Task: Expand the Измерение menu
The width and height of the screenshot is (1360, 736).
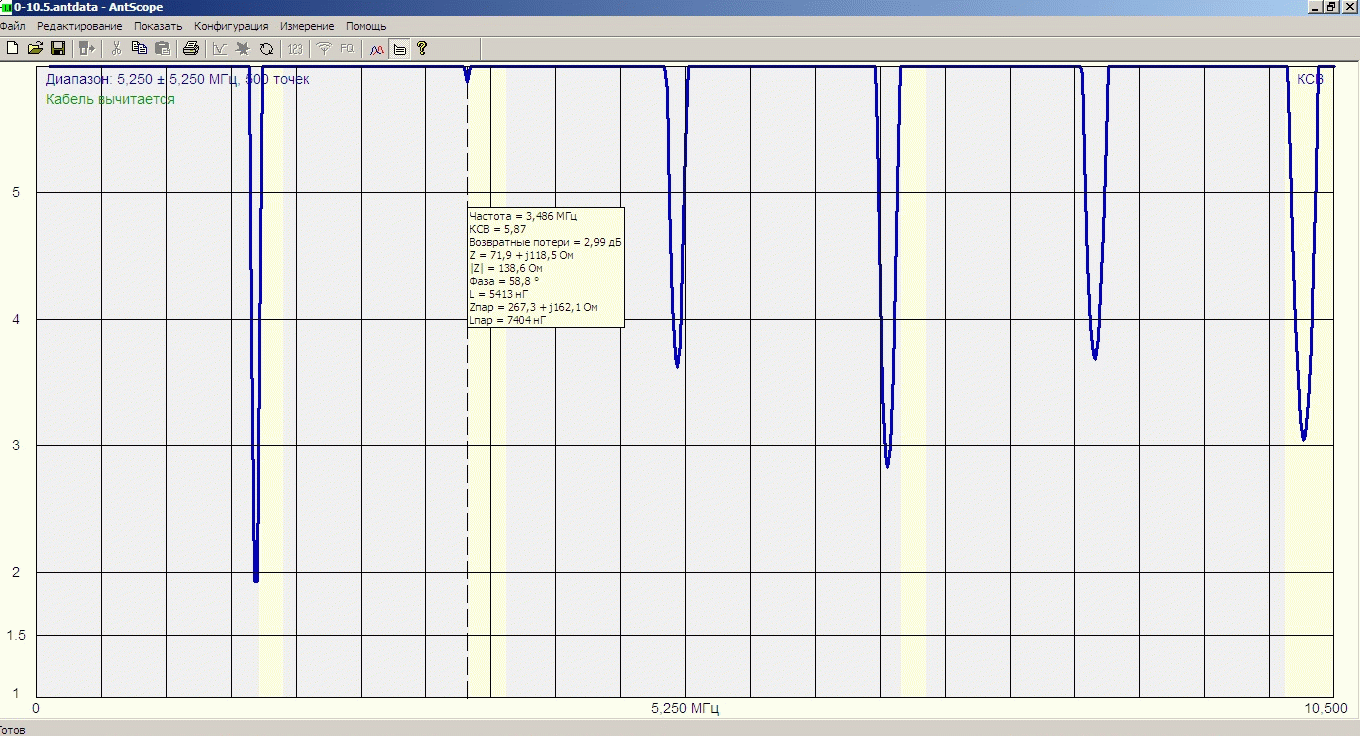Action: [x=307, y=26]
